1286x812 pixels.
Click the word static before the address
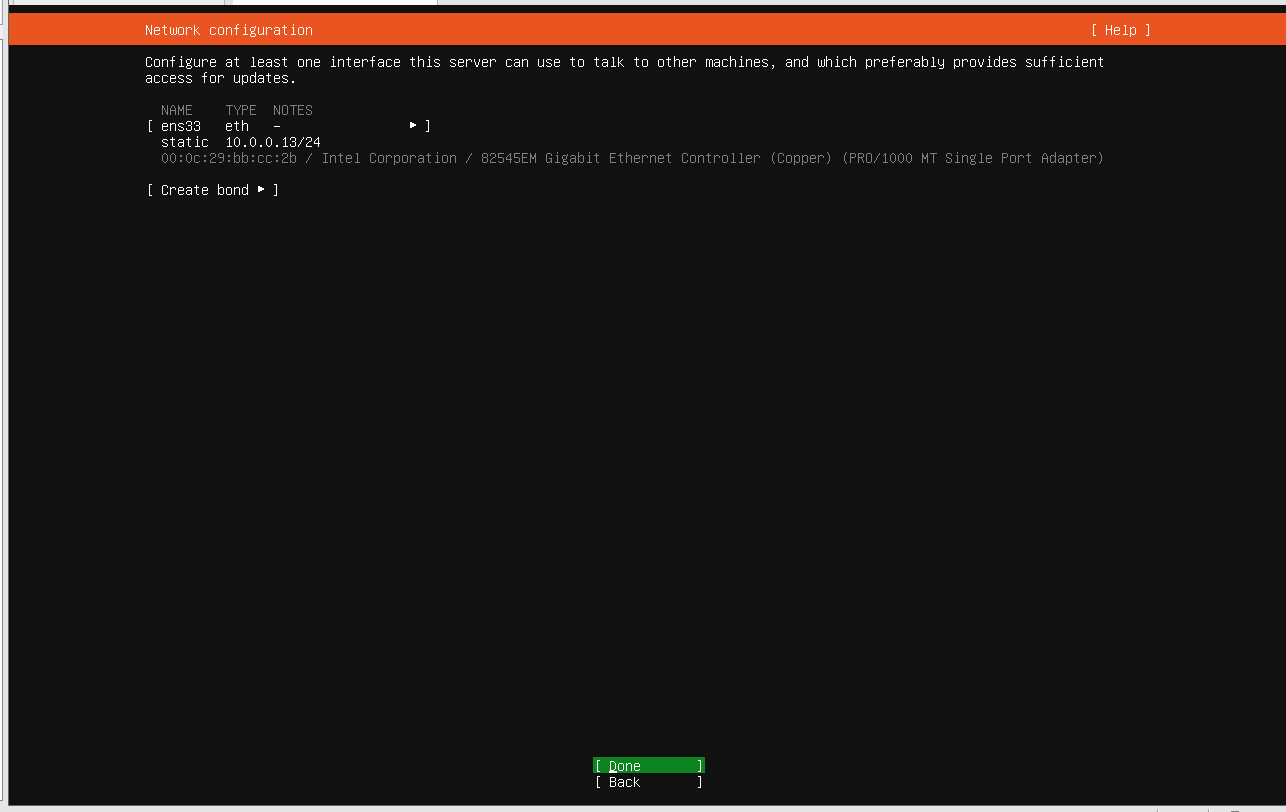coord(185,142)
